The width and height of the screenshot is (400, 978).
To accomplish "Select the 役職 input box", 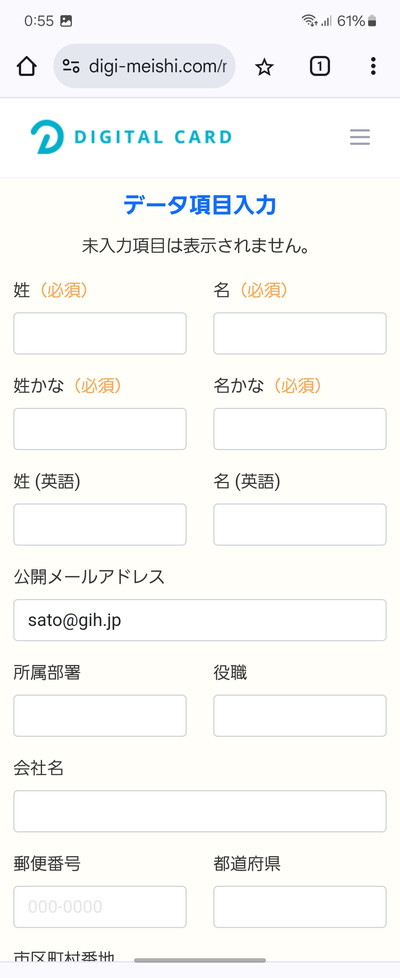I will point(300,715).
